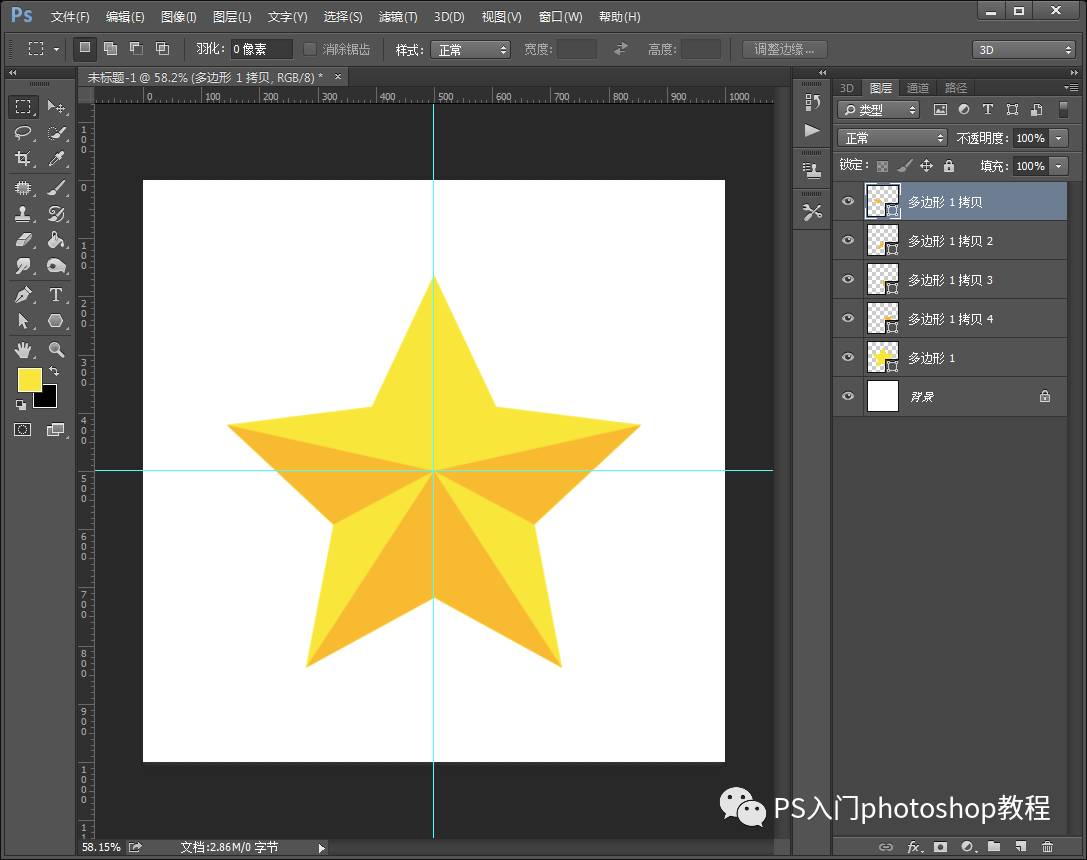Screen dimensions: 1087x860
Task: Lock all icon in layers panel
Action: click(949, 166)
